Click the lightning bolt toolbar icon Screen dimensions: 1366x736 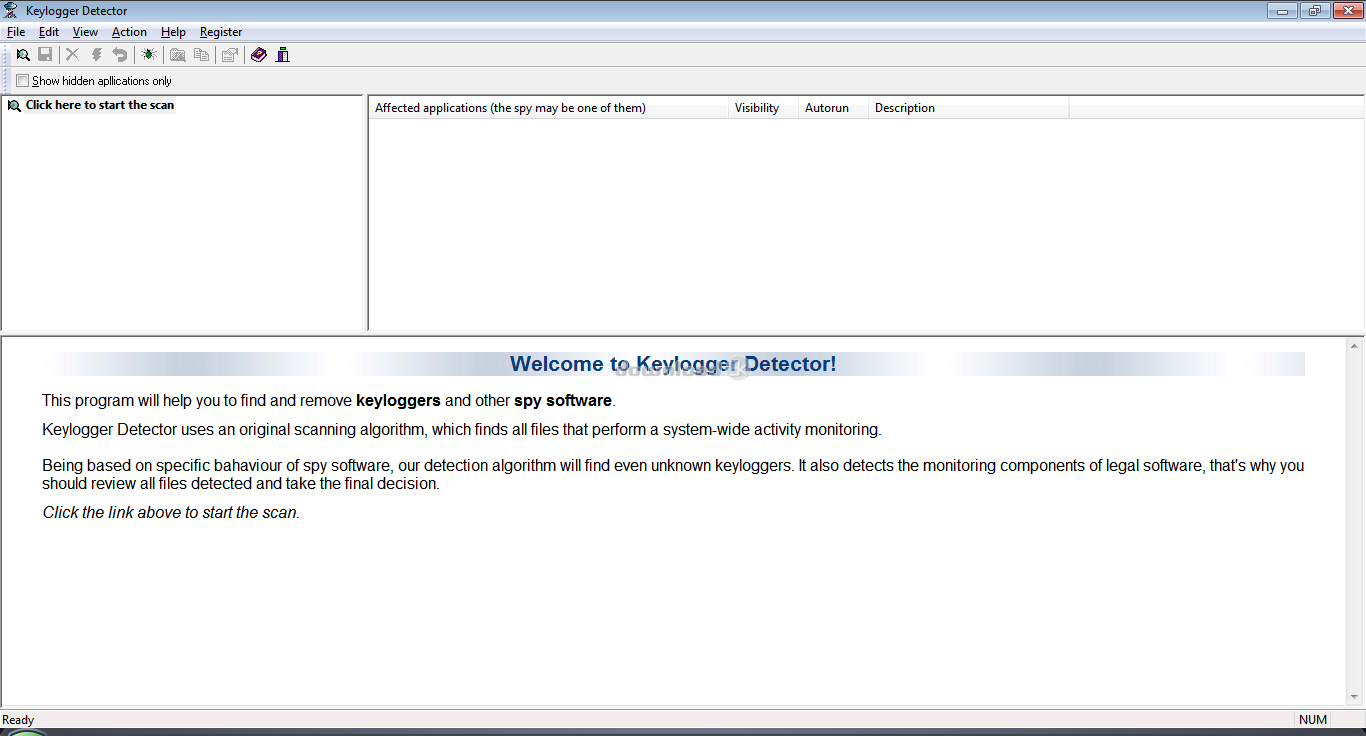pyautogui.click(x=97, y=55)
